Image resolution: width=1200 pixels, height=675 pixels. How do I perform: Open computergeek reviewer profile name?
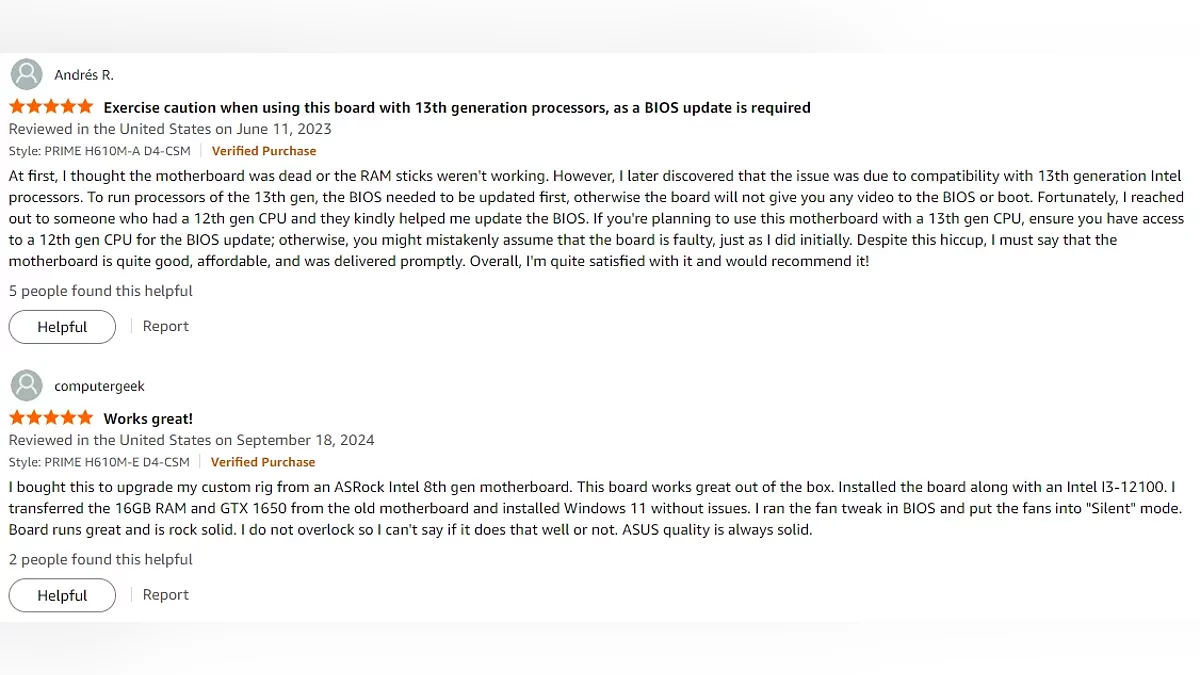[x=99, y=386]
